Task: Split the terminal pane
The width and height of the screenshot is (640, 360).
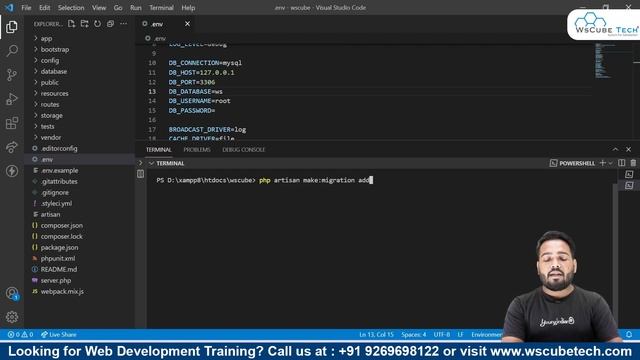Action: (622, 163)
